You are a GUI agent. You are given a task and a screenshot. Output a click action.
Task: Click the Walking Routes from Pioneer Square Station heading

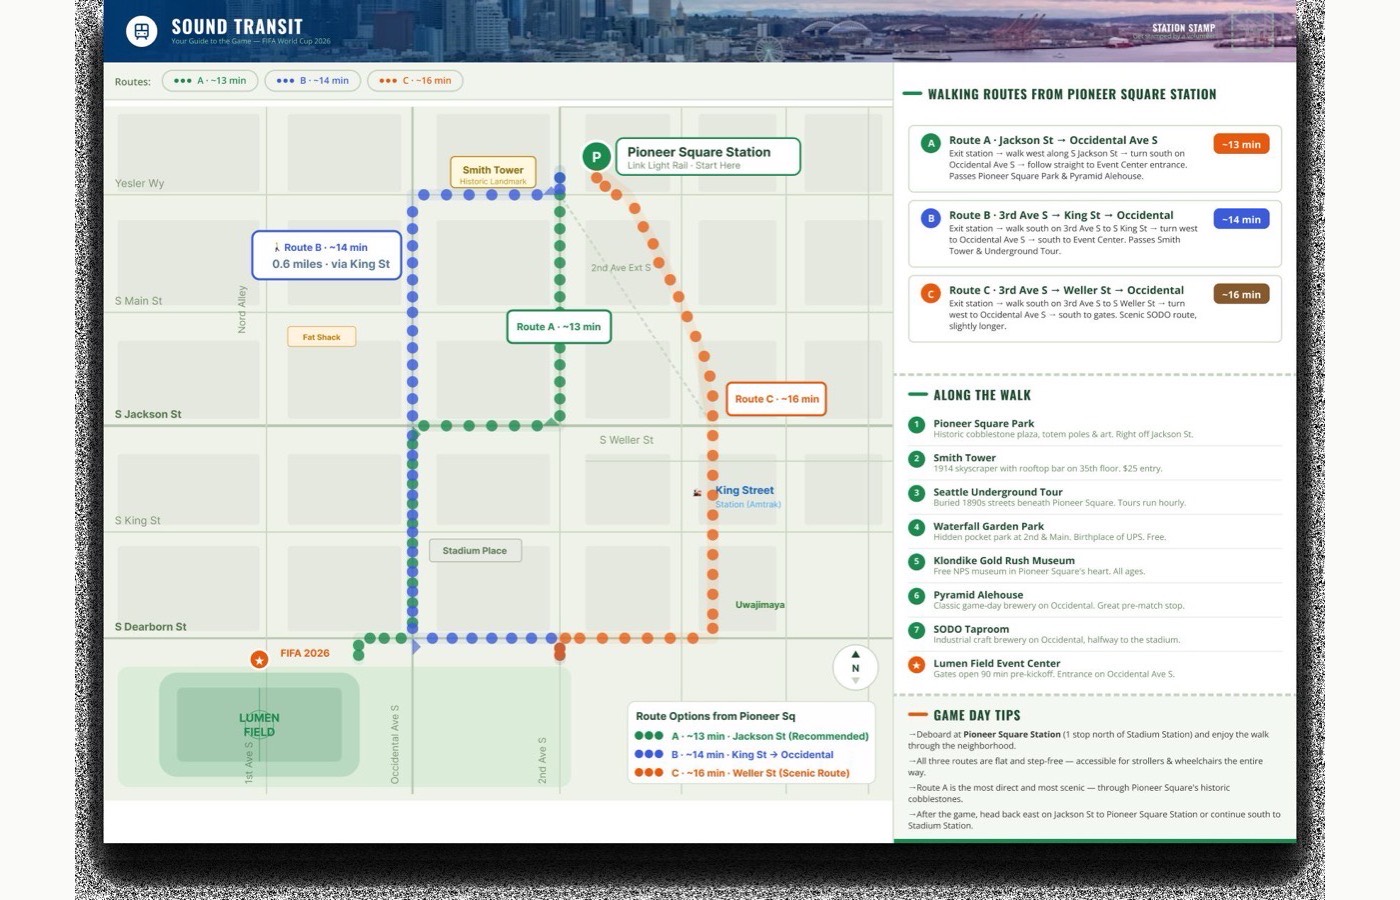1072,94
